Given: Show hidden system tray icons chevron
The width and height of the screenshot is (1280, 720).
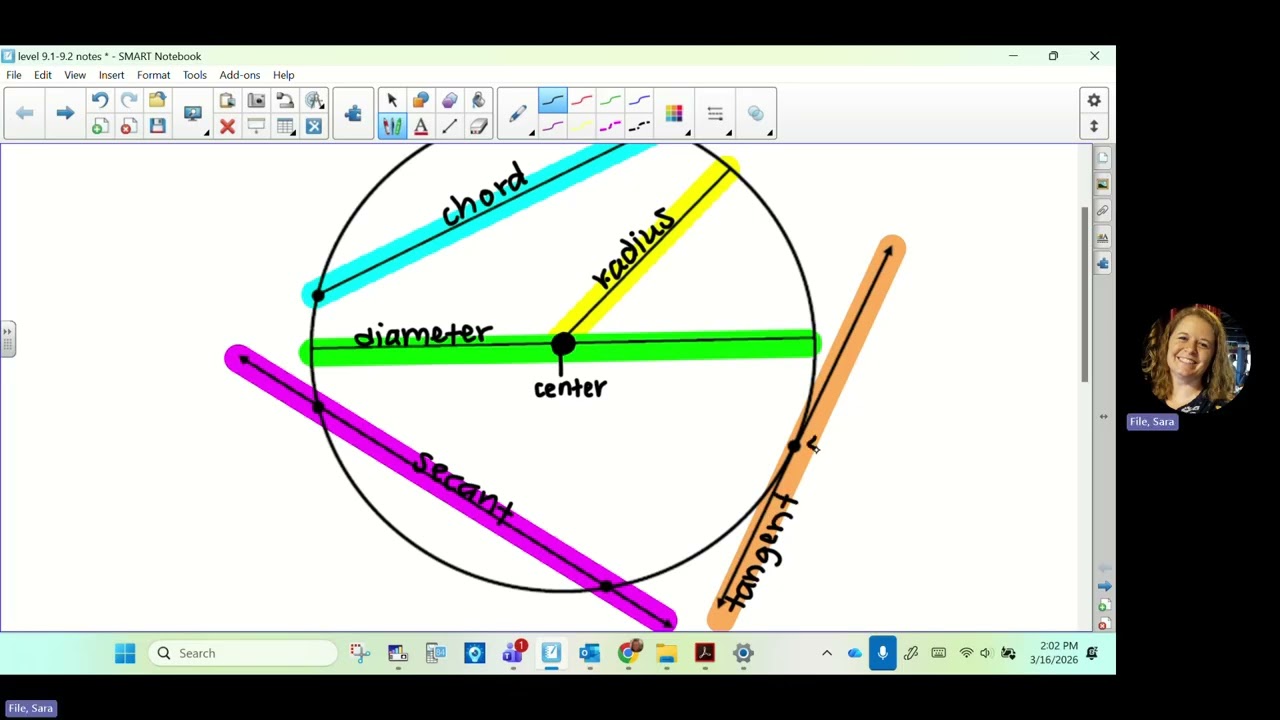Looking at the screenshot, I should point(826,653).
